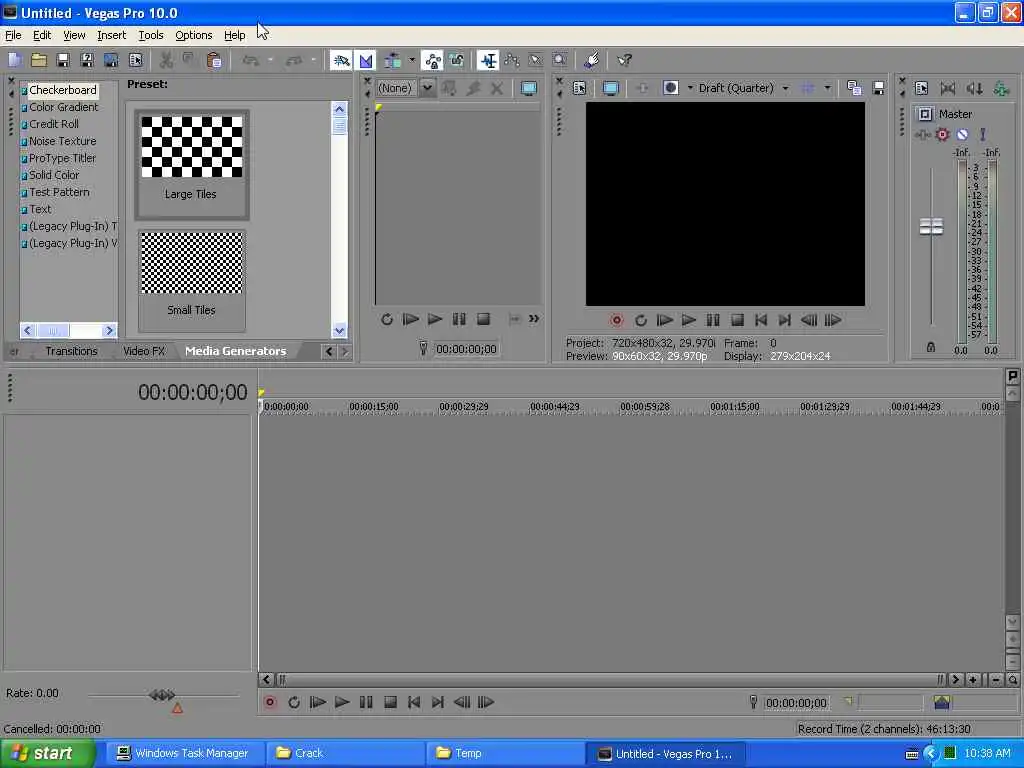Open the File menu
Screen dimensions: 1024x768
pos(13,35)
